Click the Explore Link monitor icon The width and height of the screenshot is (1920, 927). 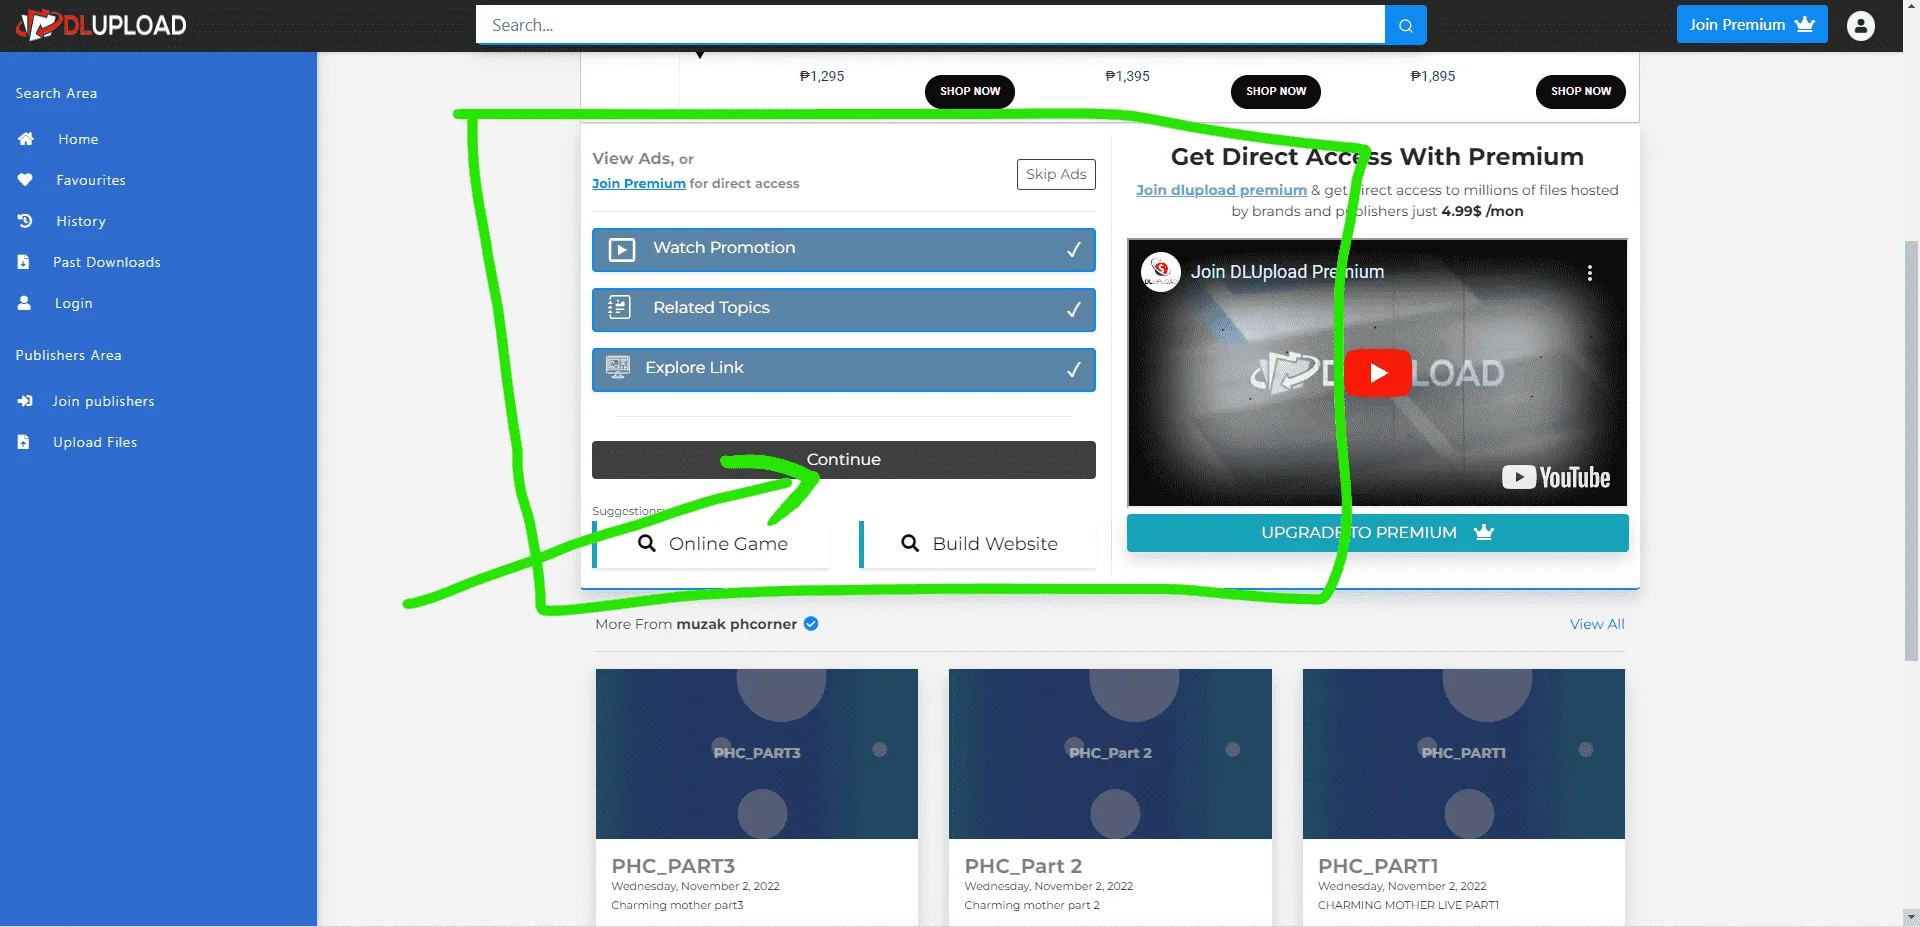coord(618,368)
